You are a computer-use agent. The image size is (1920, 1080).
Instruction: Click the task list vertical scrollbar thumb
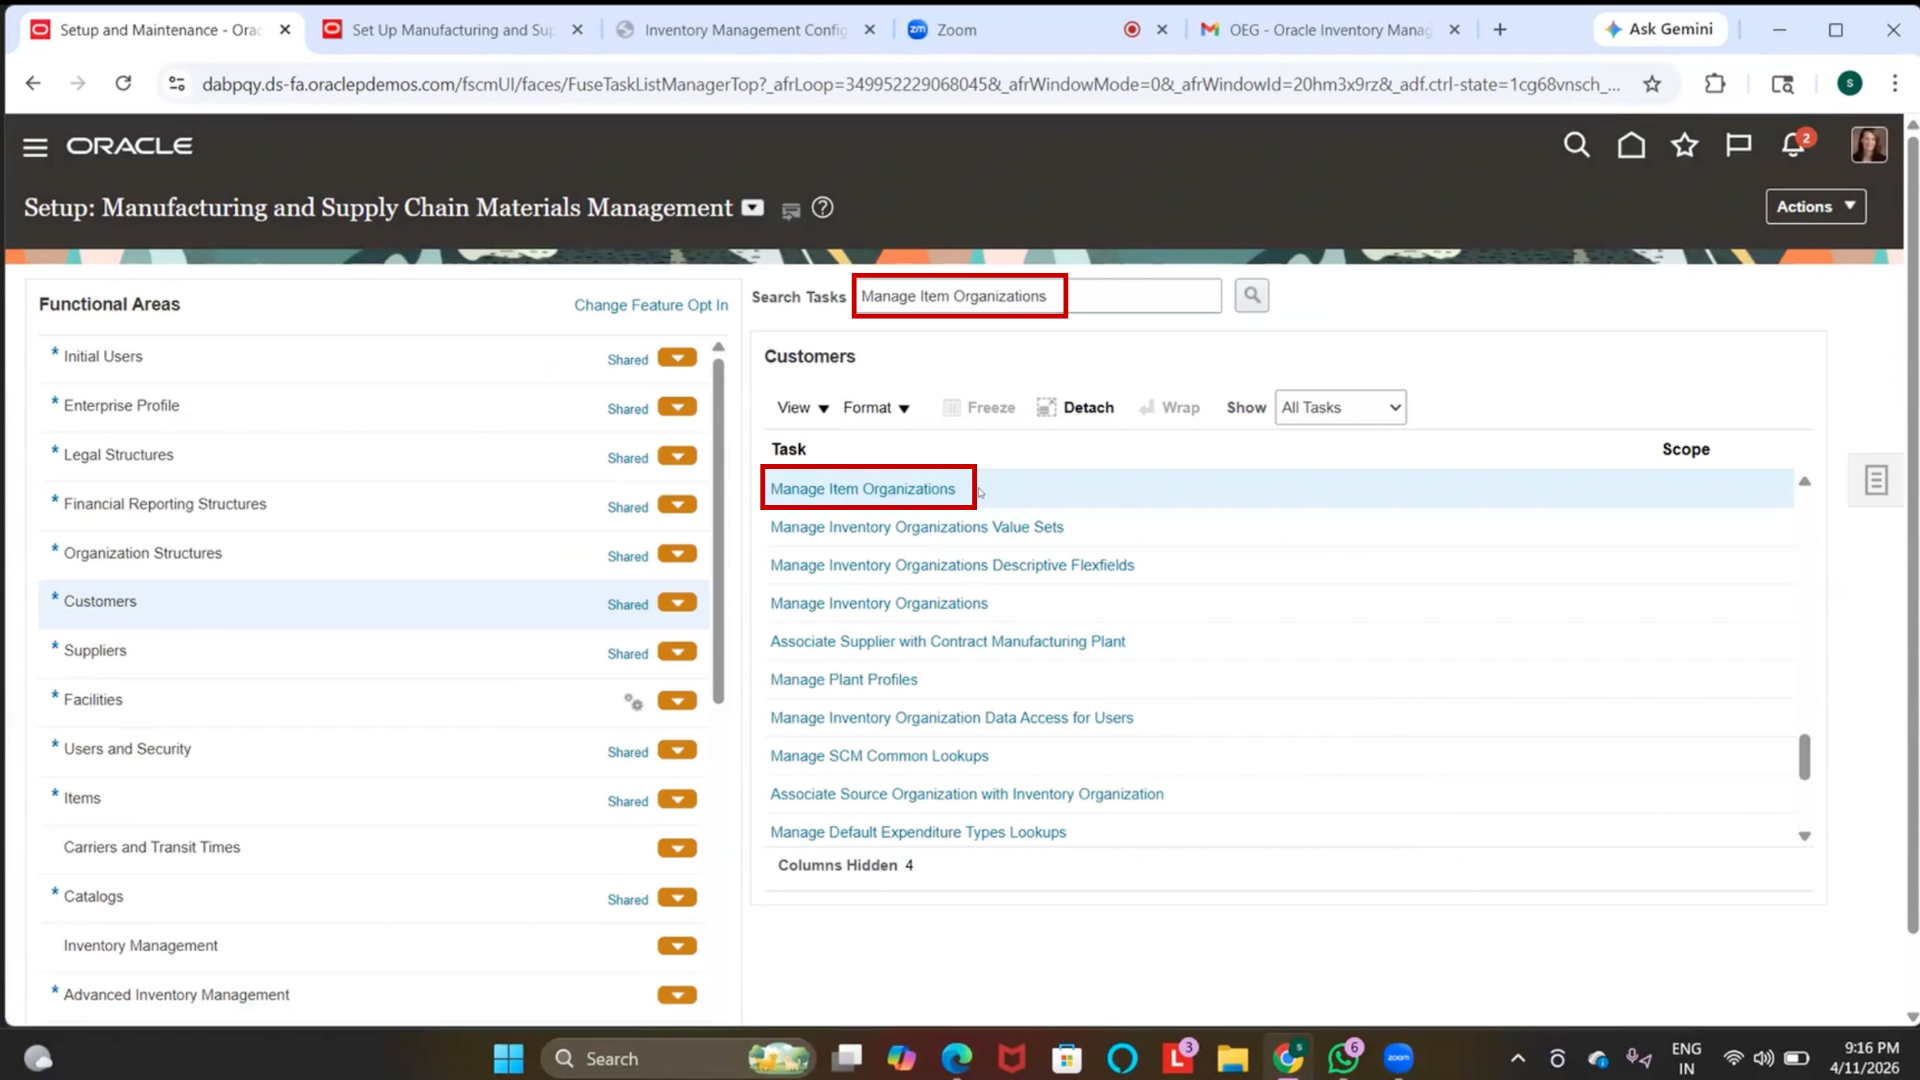tap(1804, 757)
